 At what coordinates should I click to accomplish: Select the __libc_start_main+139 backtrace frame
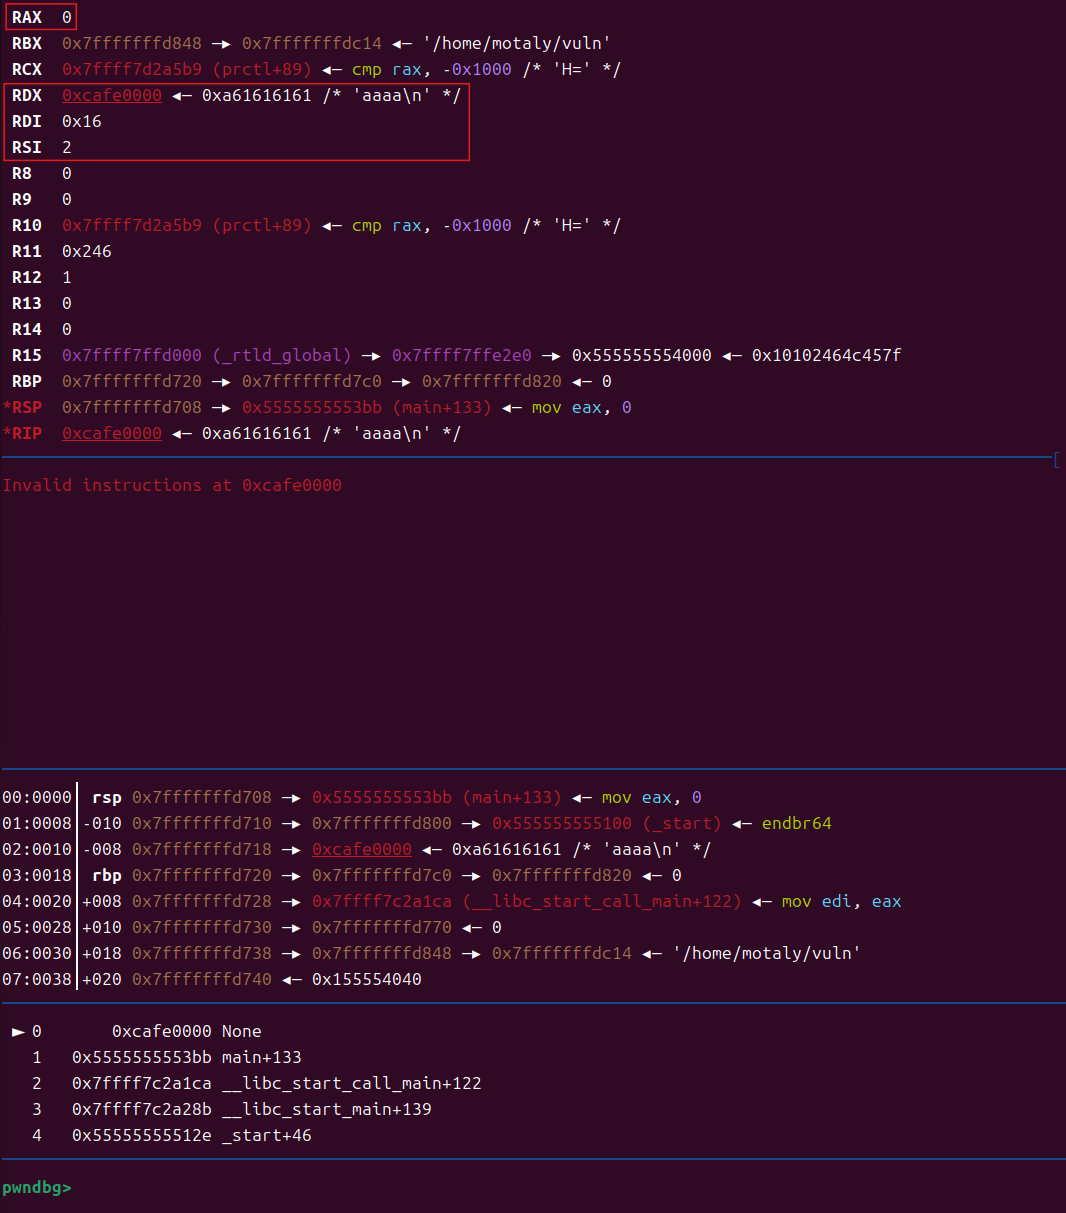(326, 1109)
